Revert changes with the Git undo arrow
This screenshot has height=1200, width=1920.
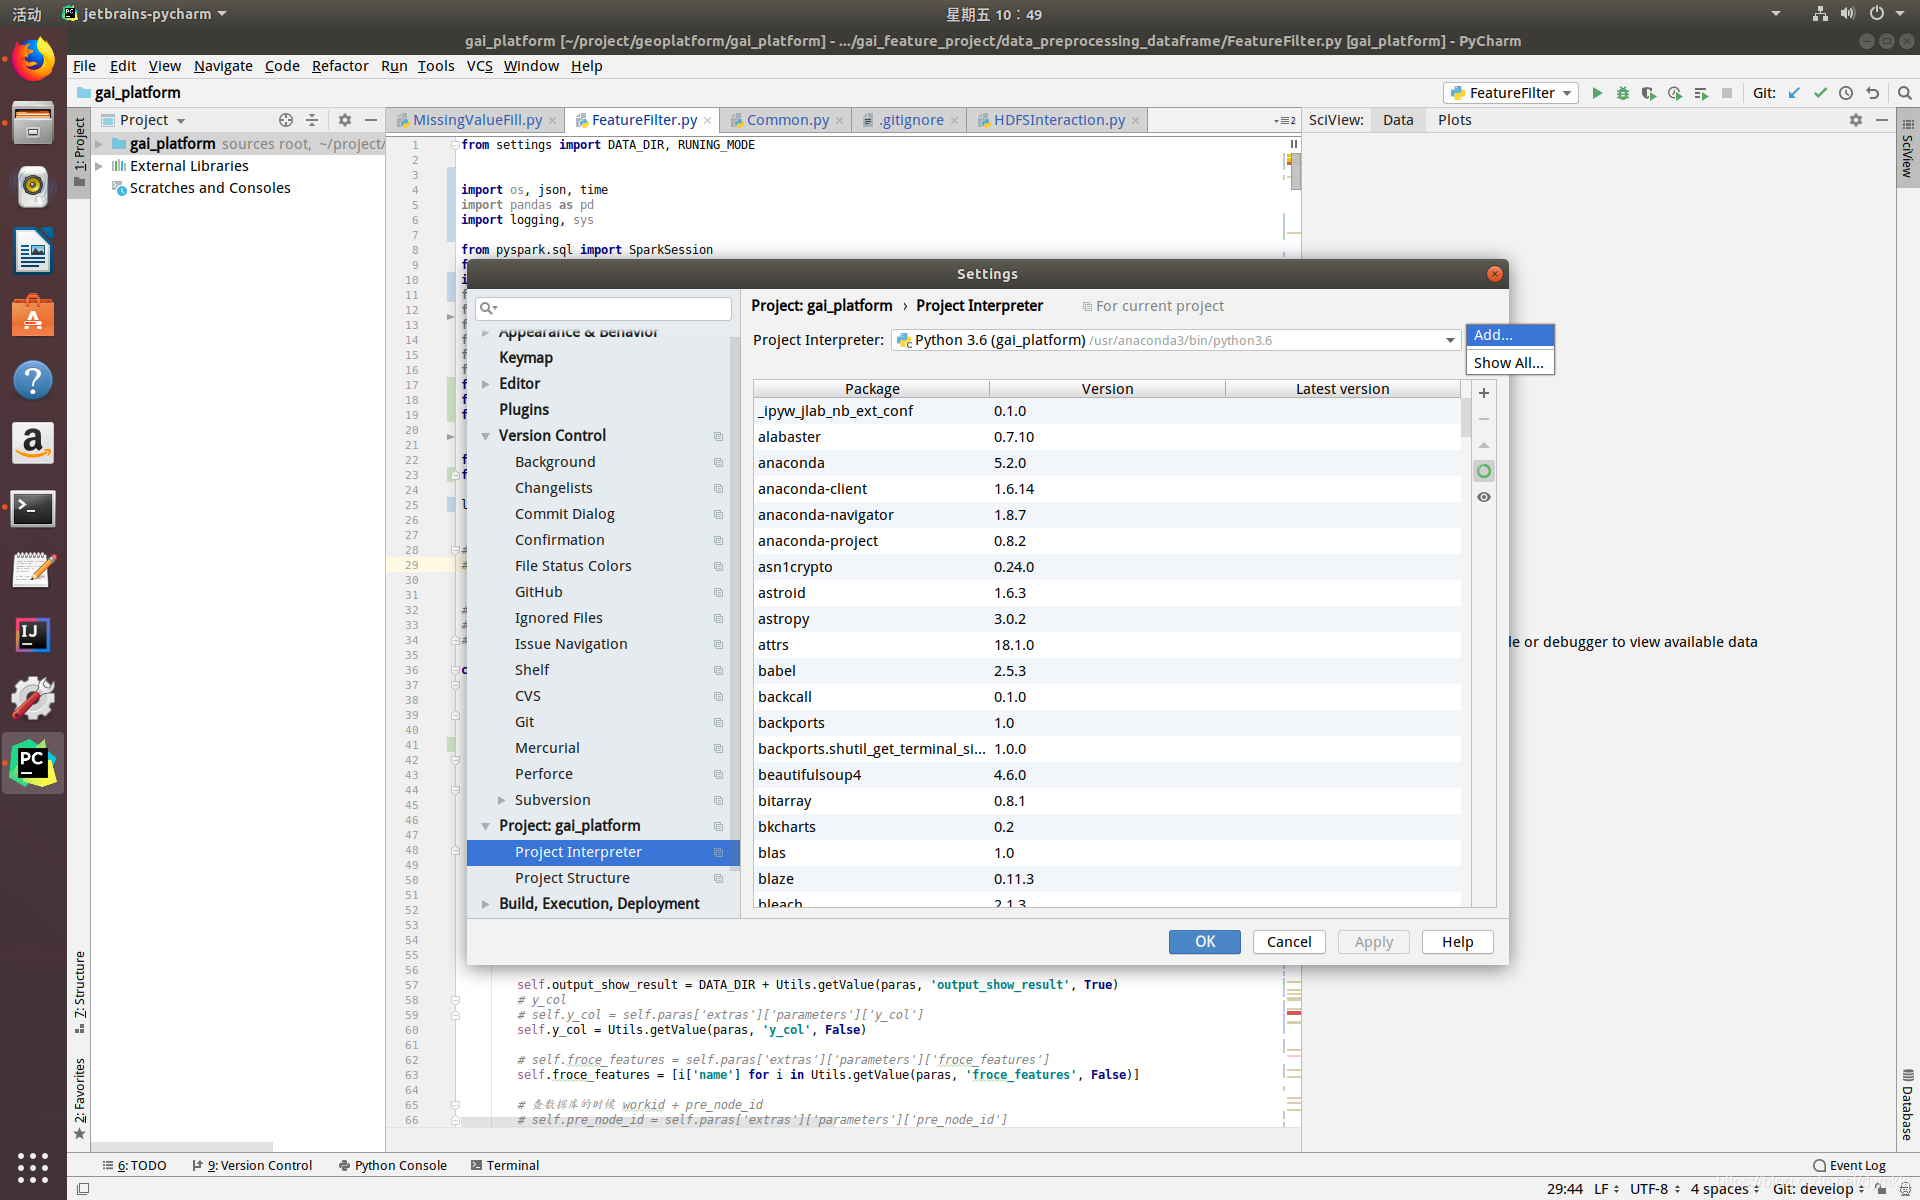click(1872, 93)
